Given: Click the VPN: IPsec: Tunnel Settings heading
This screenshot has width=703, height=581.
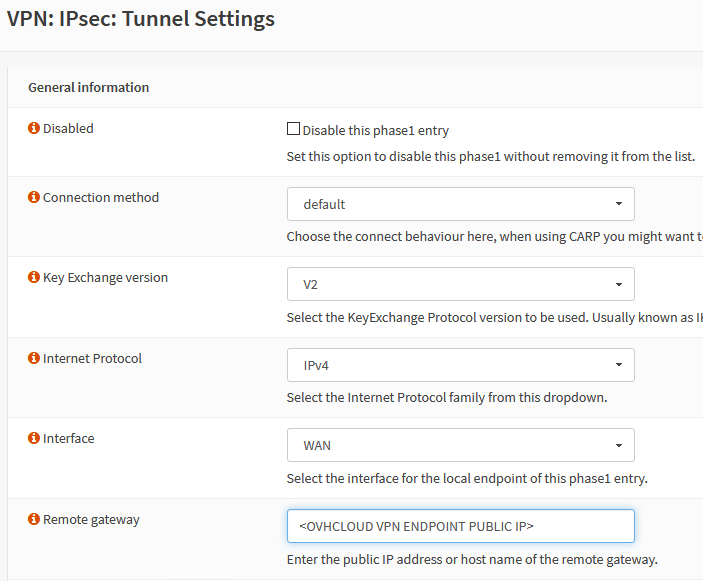Looking at the screenshot, I should click(141, 18).
